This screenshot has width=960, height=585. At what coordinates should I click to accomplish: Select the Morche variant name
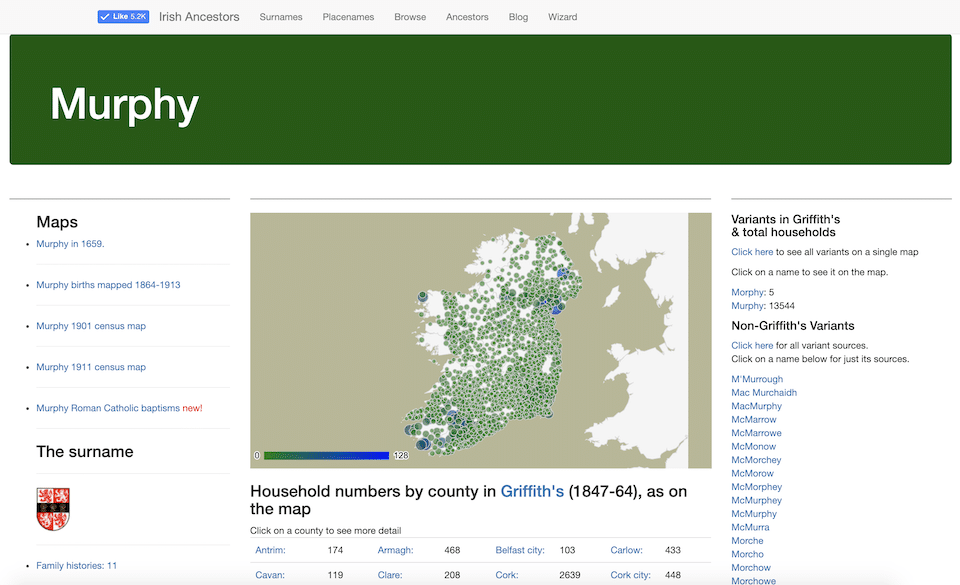coord(747,540)
